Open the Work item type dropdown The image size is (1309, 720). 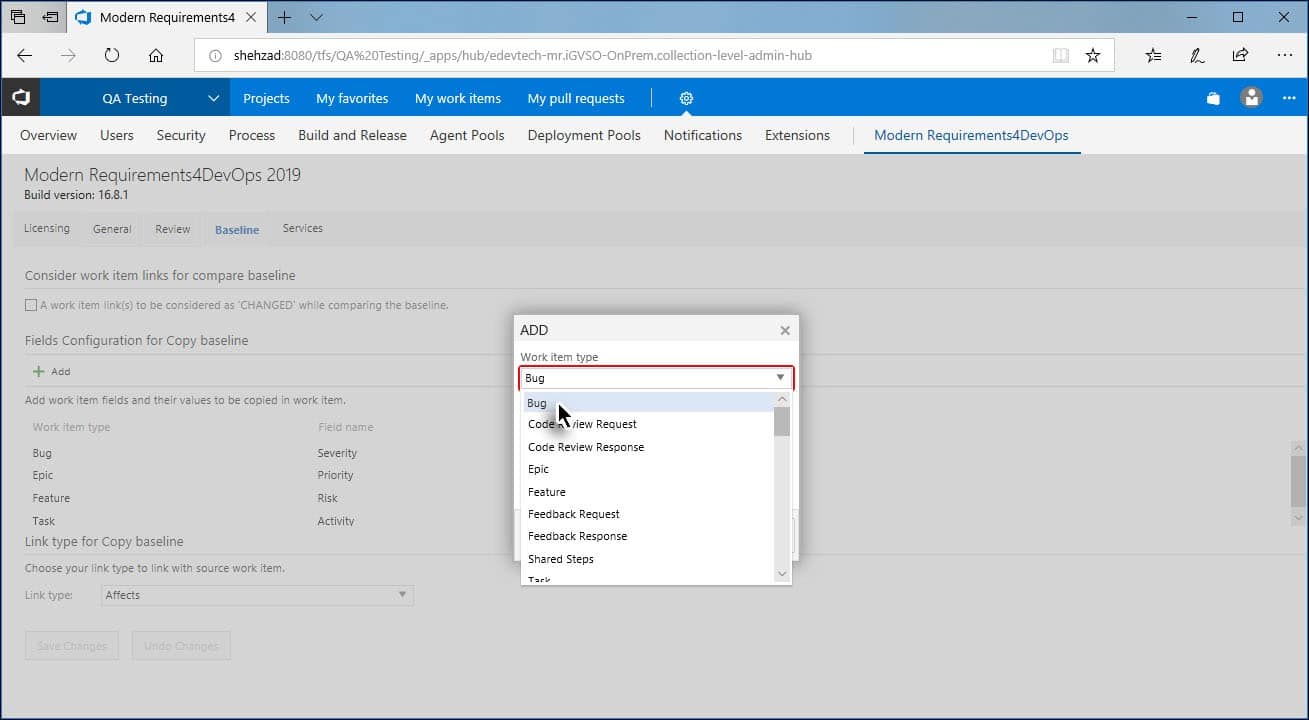pyautogui.click(x=657, y=378)
